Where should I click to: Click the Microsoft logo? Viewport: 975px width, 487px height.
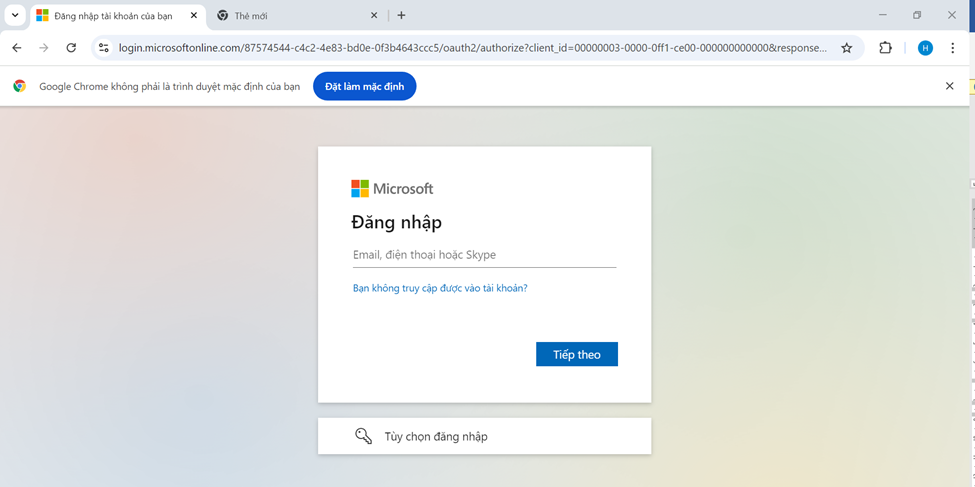392,189
